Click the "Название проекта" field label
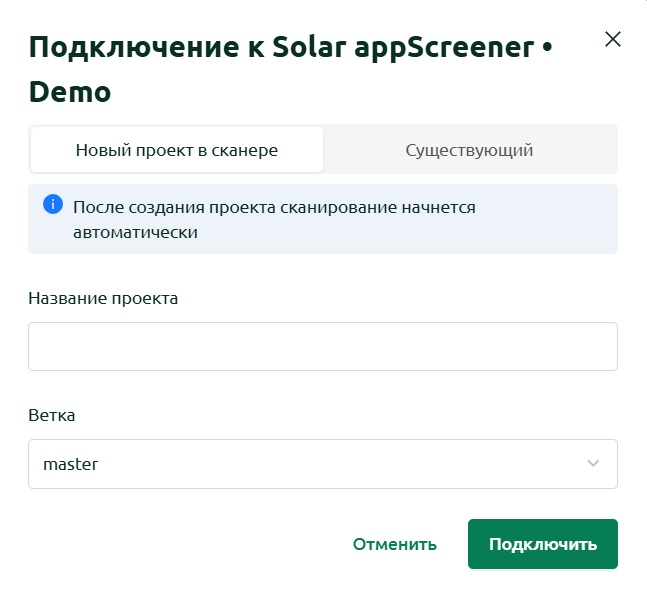This screenshot has height=592, width=647. (103, 298)
